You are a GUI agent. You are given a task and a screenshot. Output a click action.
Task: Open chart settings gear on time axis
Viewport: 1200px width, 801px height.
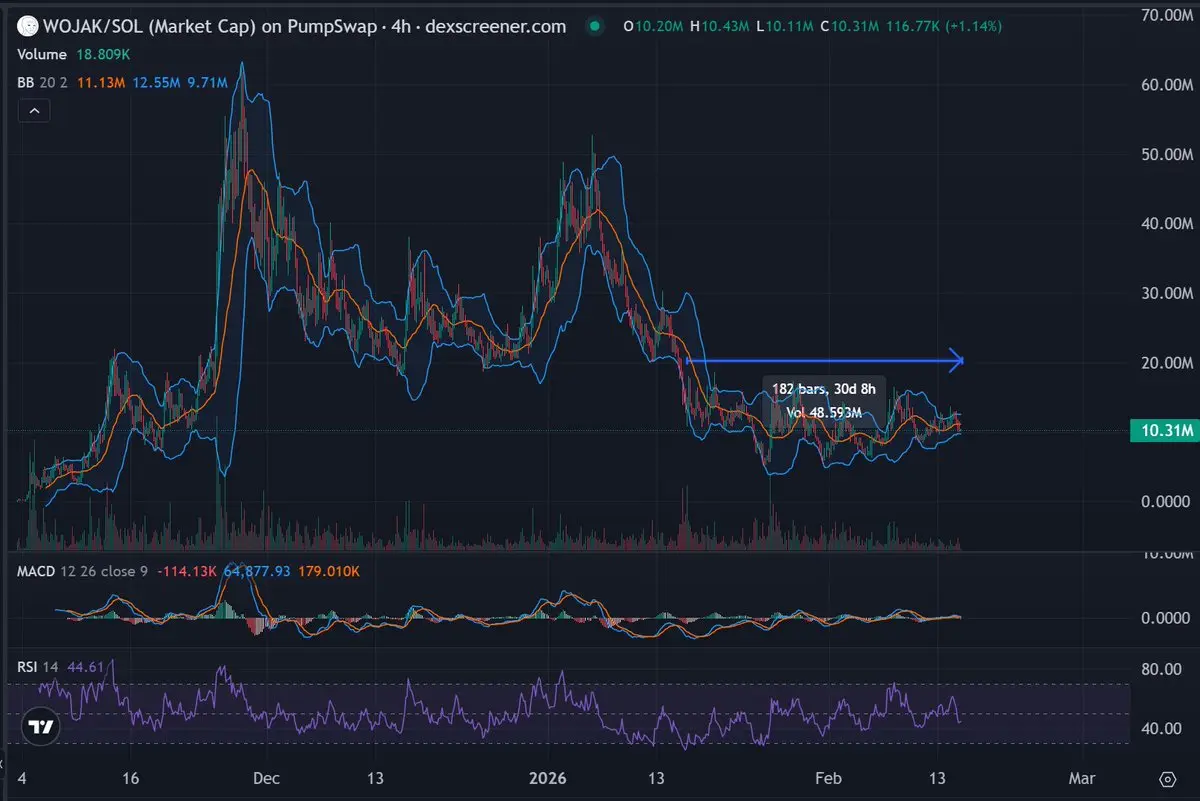tap(1167, 779)
